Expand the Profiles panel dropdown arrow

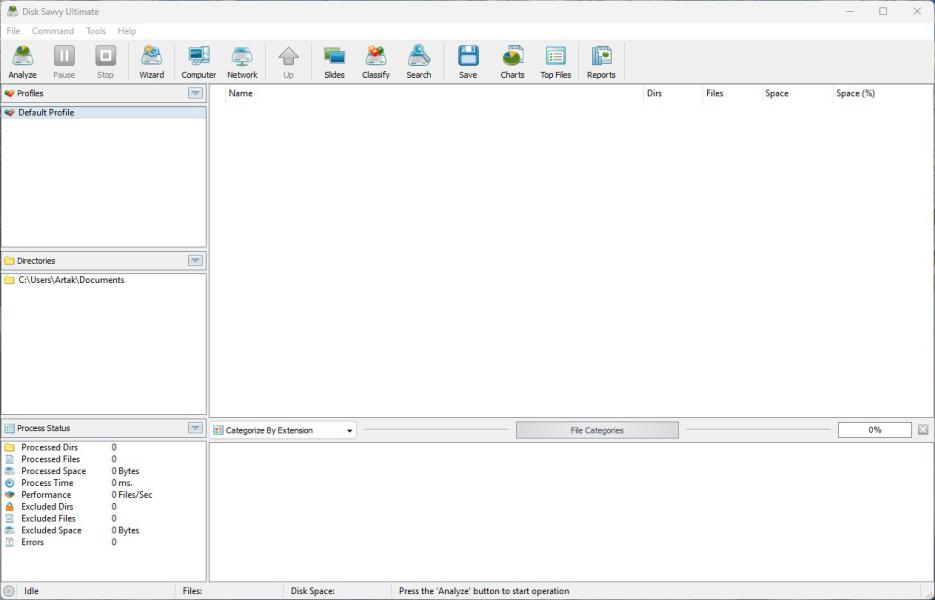[x=196, y=93]
